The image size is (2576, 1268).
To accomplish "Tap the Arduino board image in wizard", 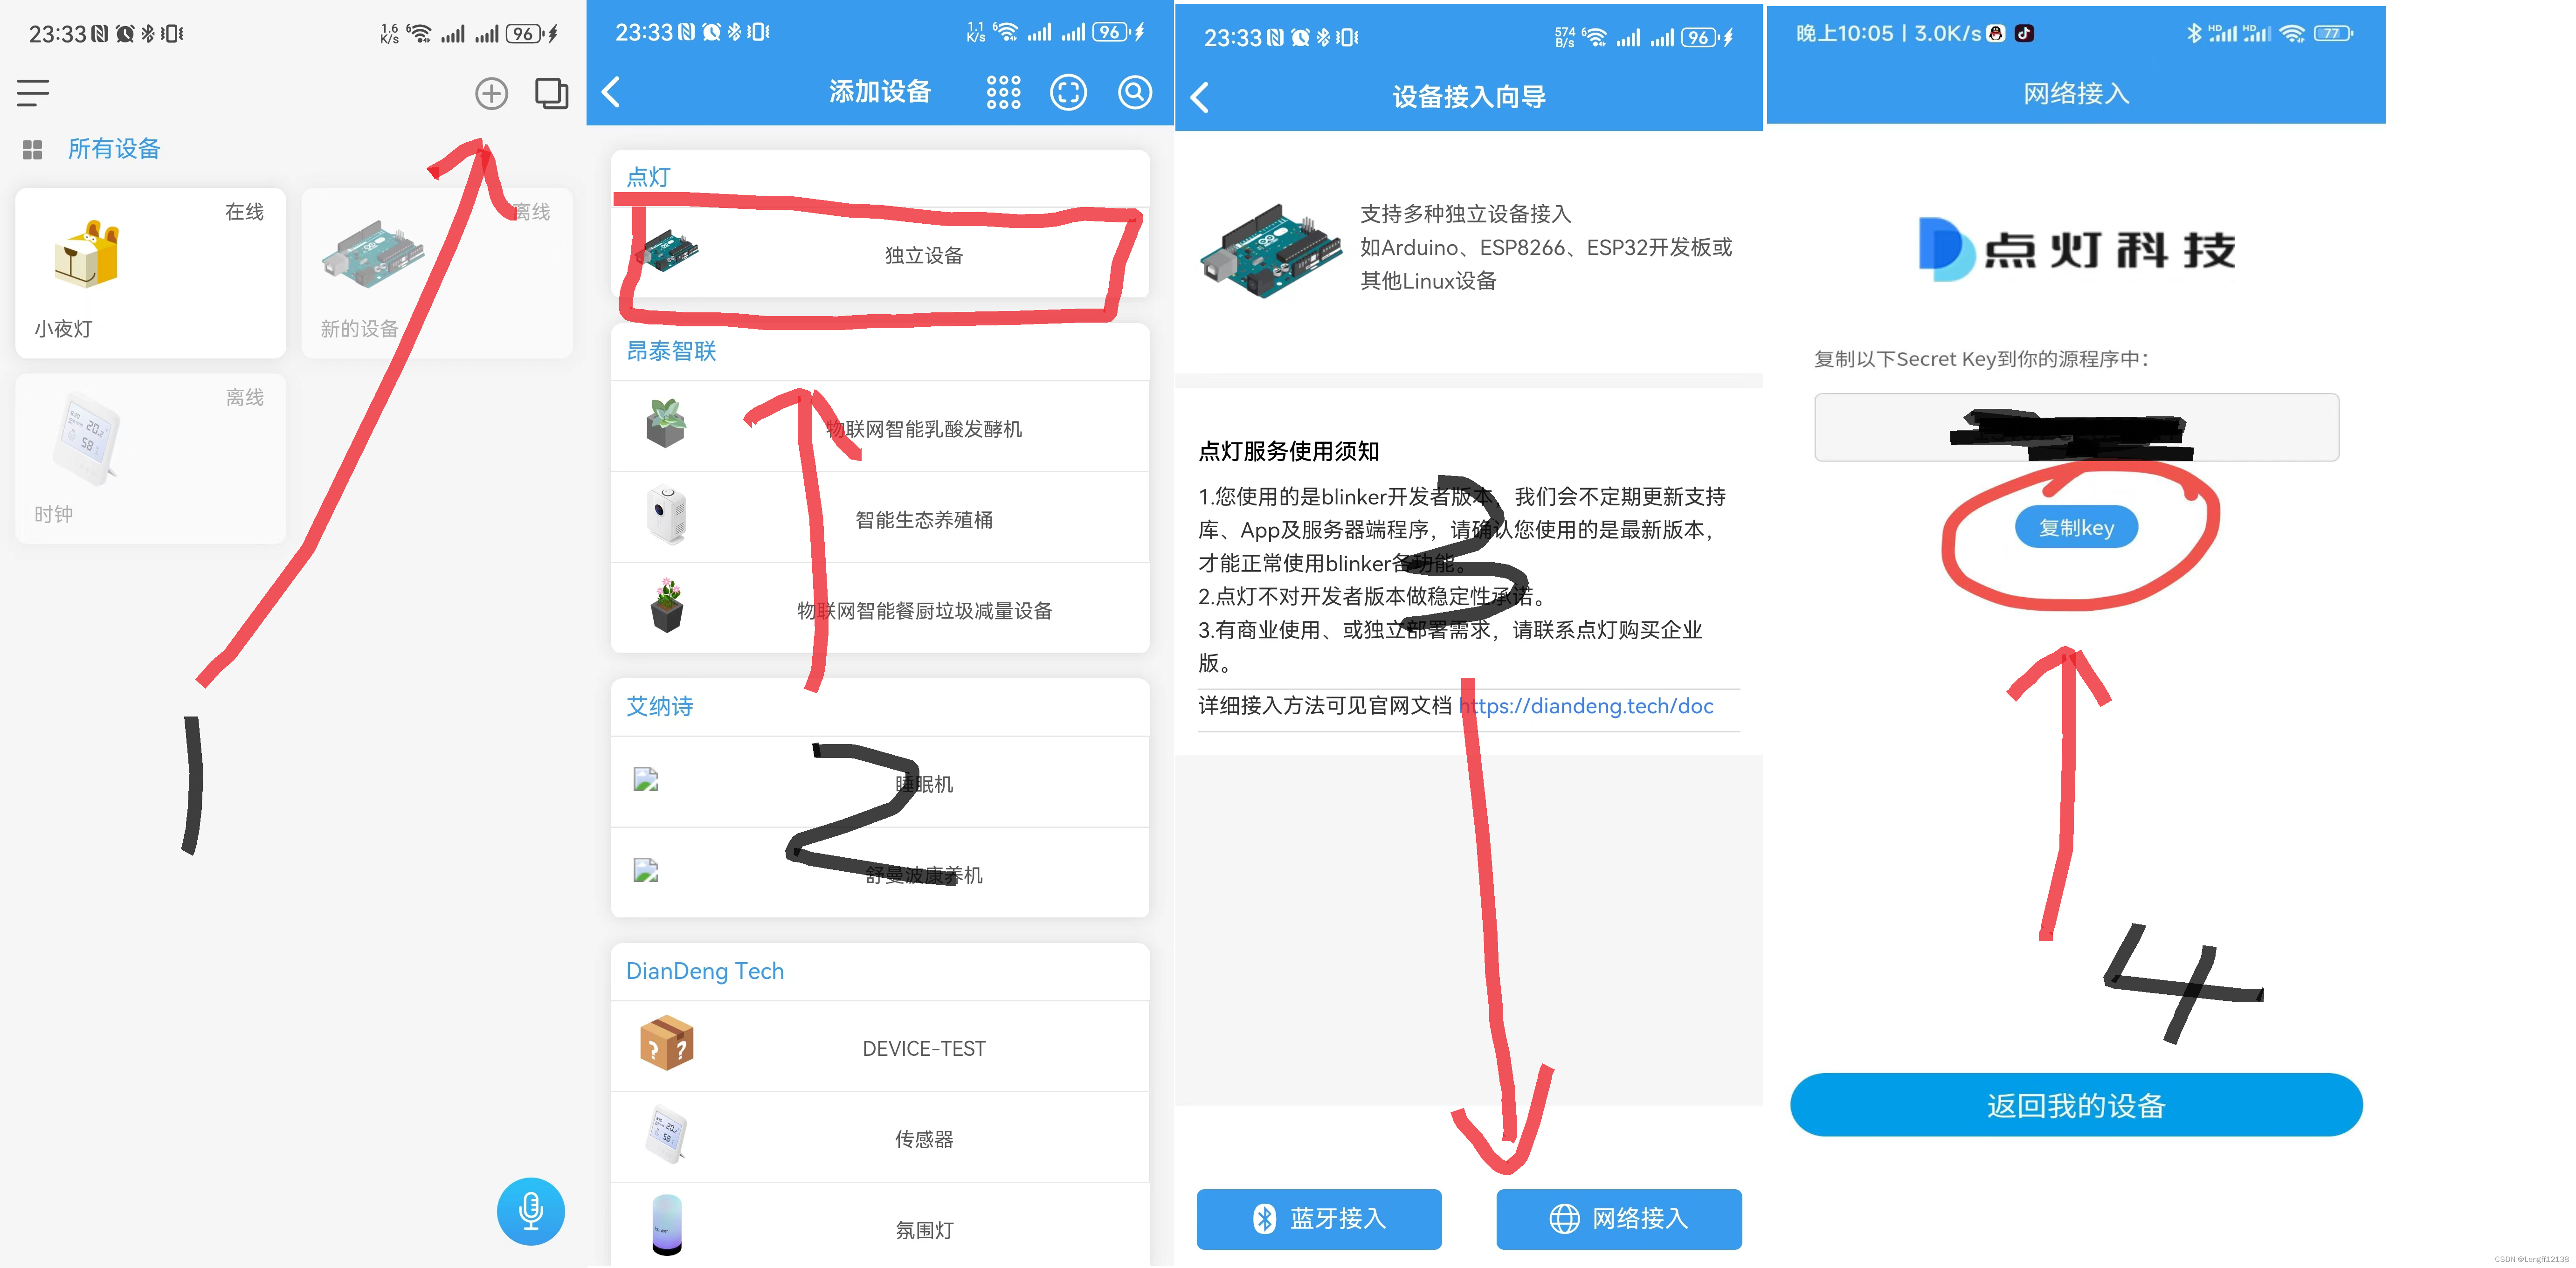I will [1270, 250].
